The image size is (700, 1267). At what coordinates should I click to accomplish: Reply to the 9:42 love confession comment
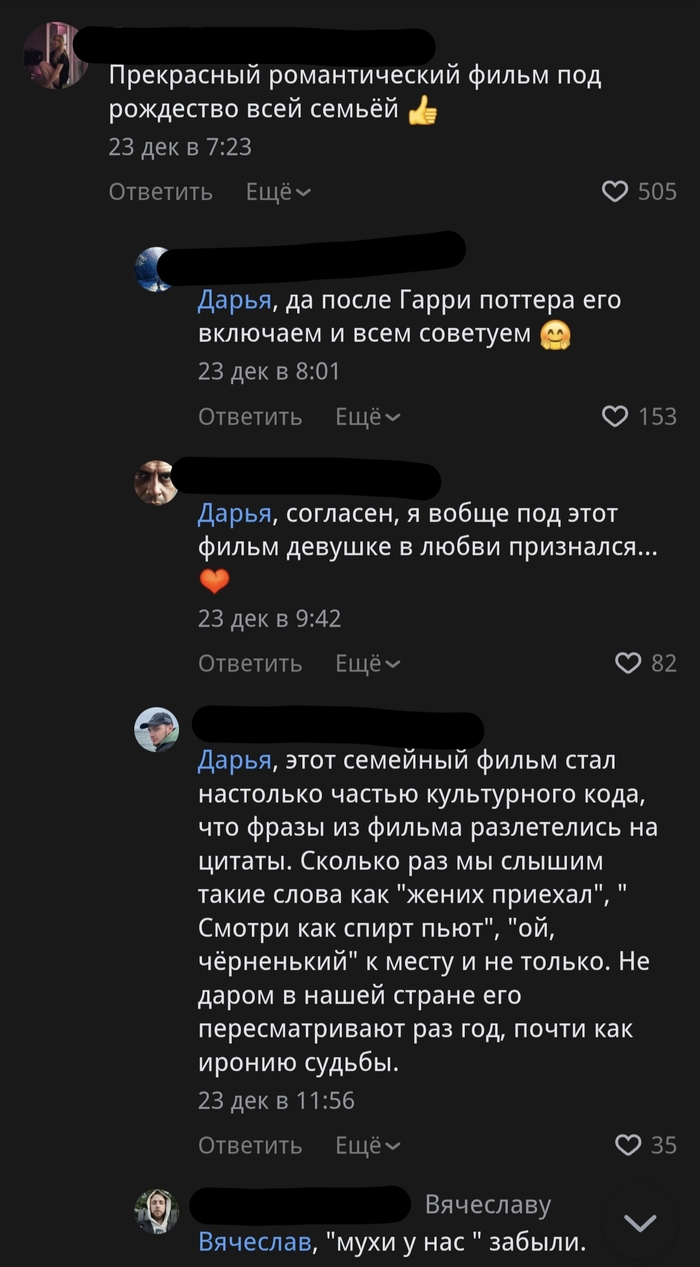click(x=250, y=663)
